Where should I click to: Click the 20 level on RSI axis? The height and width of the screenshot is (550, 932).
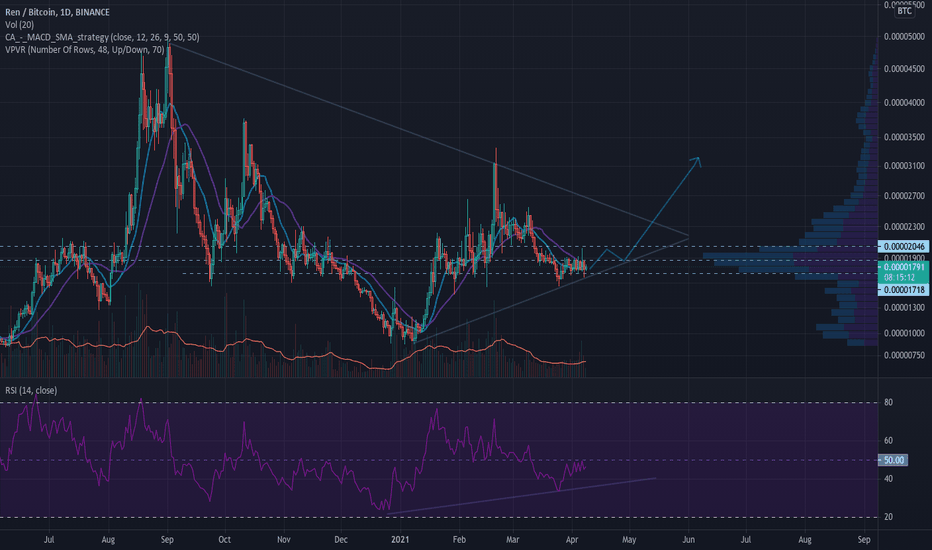tap(888, 517)
